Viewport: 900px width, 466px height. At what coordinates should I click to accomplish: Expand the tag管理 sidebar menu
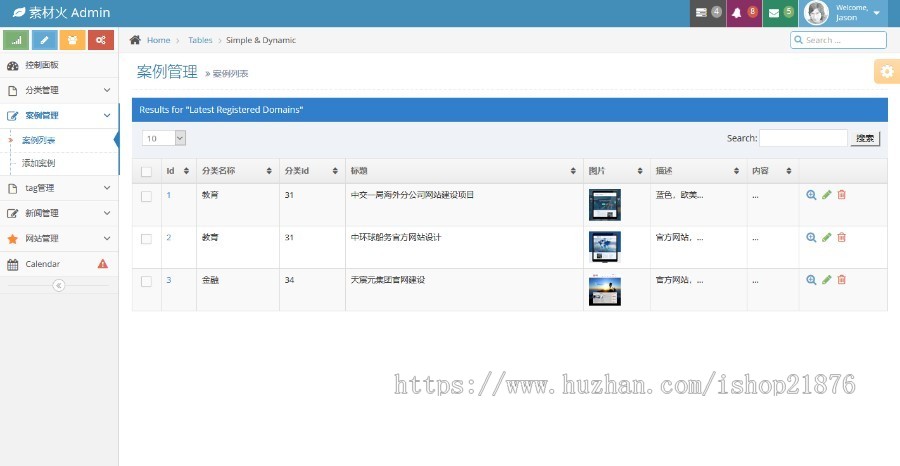click(59, 188)
